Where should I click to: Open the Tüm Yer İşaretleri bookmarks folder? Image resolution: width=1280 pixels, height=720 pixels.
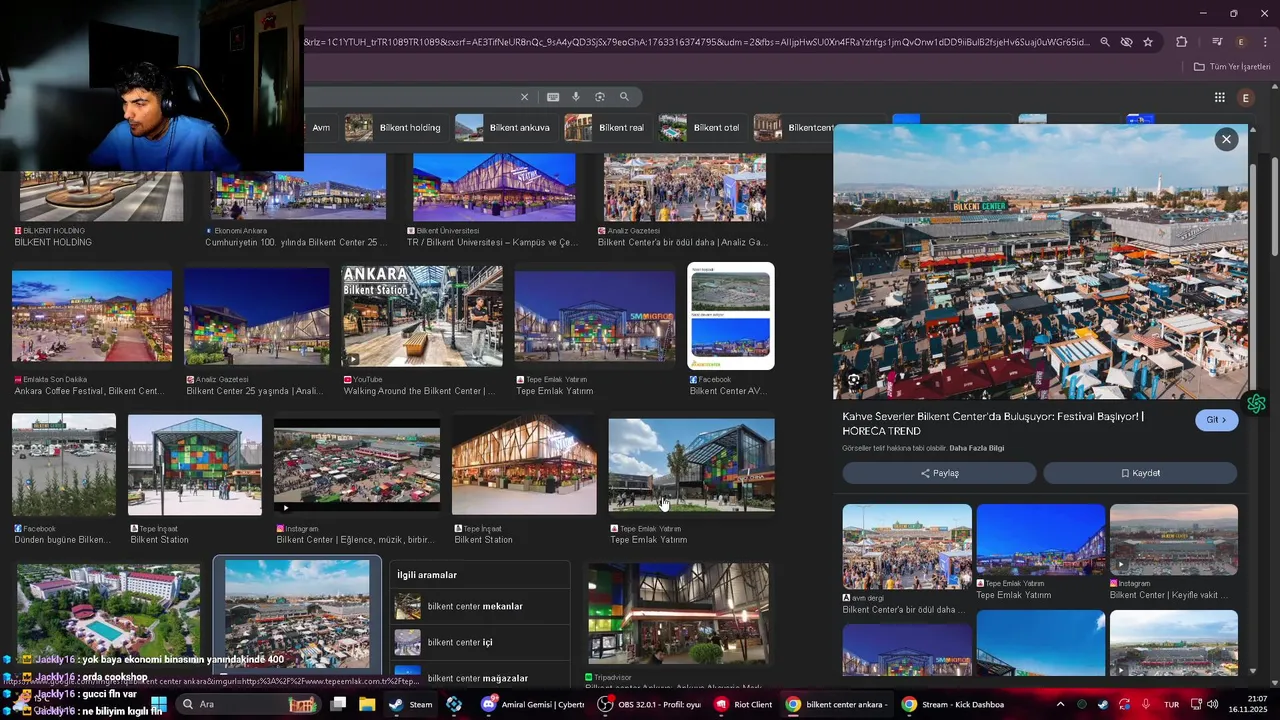(1232, 67)
